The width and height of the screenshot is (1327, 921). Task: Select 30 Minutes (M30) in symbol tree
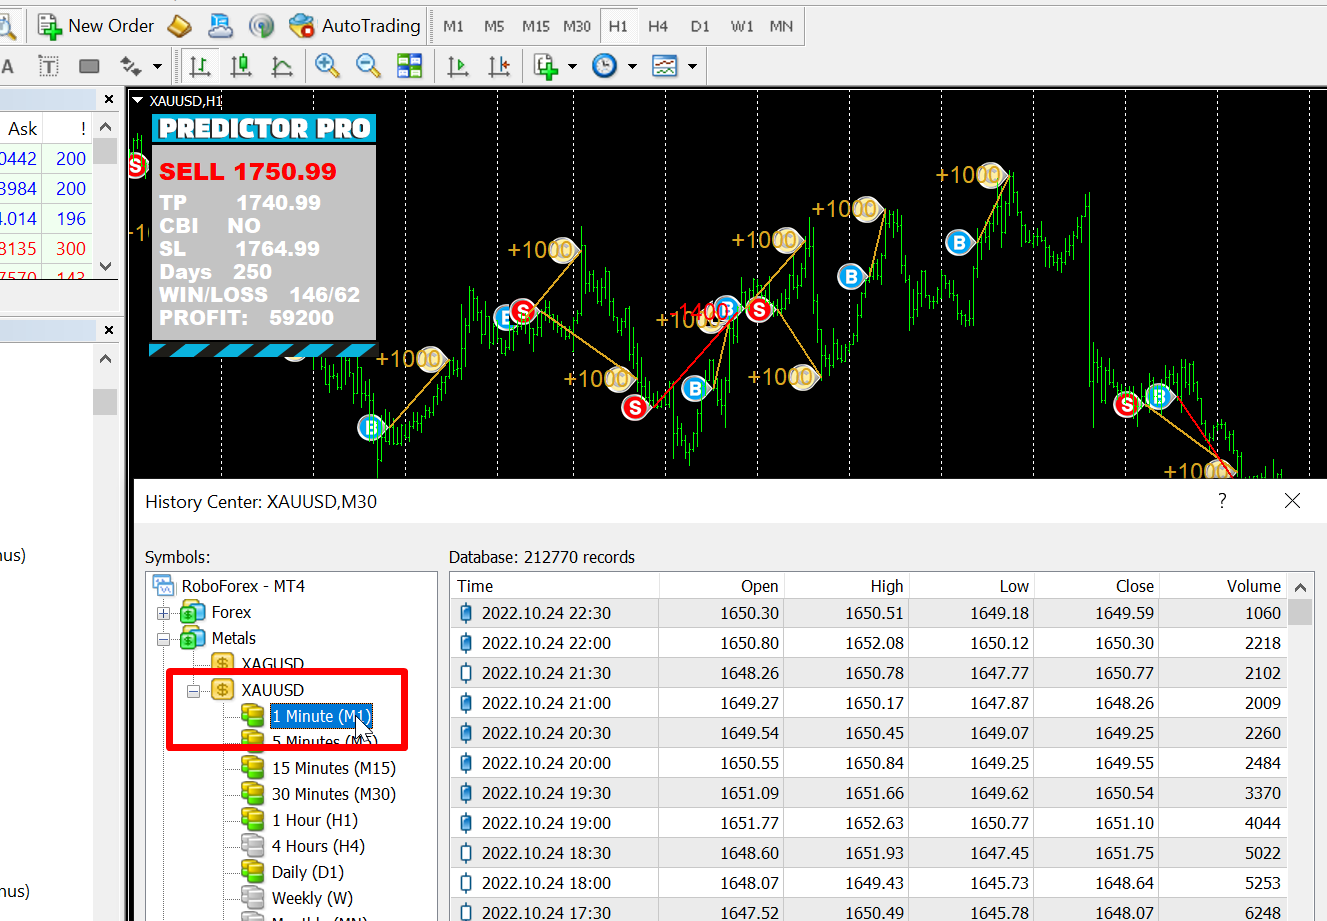333,794
